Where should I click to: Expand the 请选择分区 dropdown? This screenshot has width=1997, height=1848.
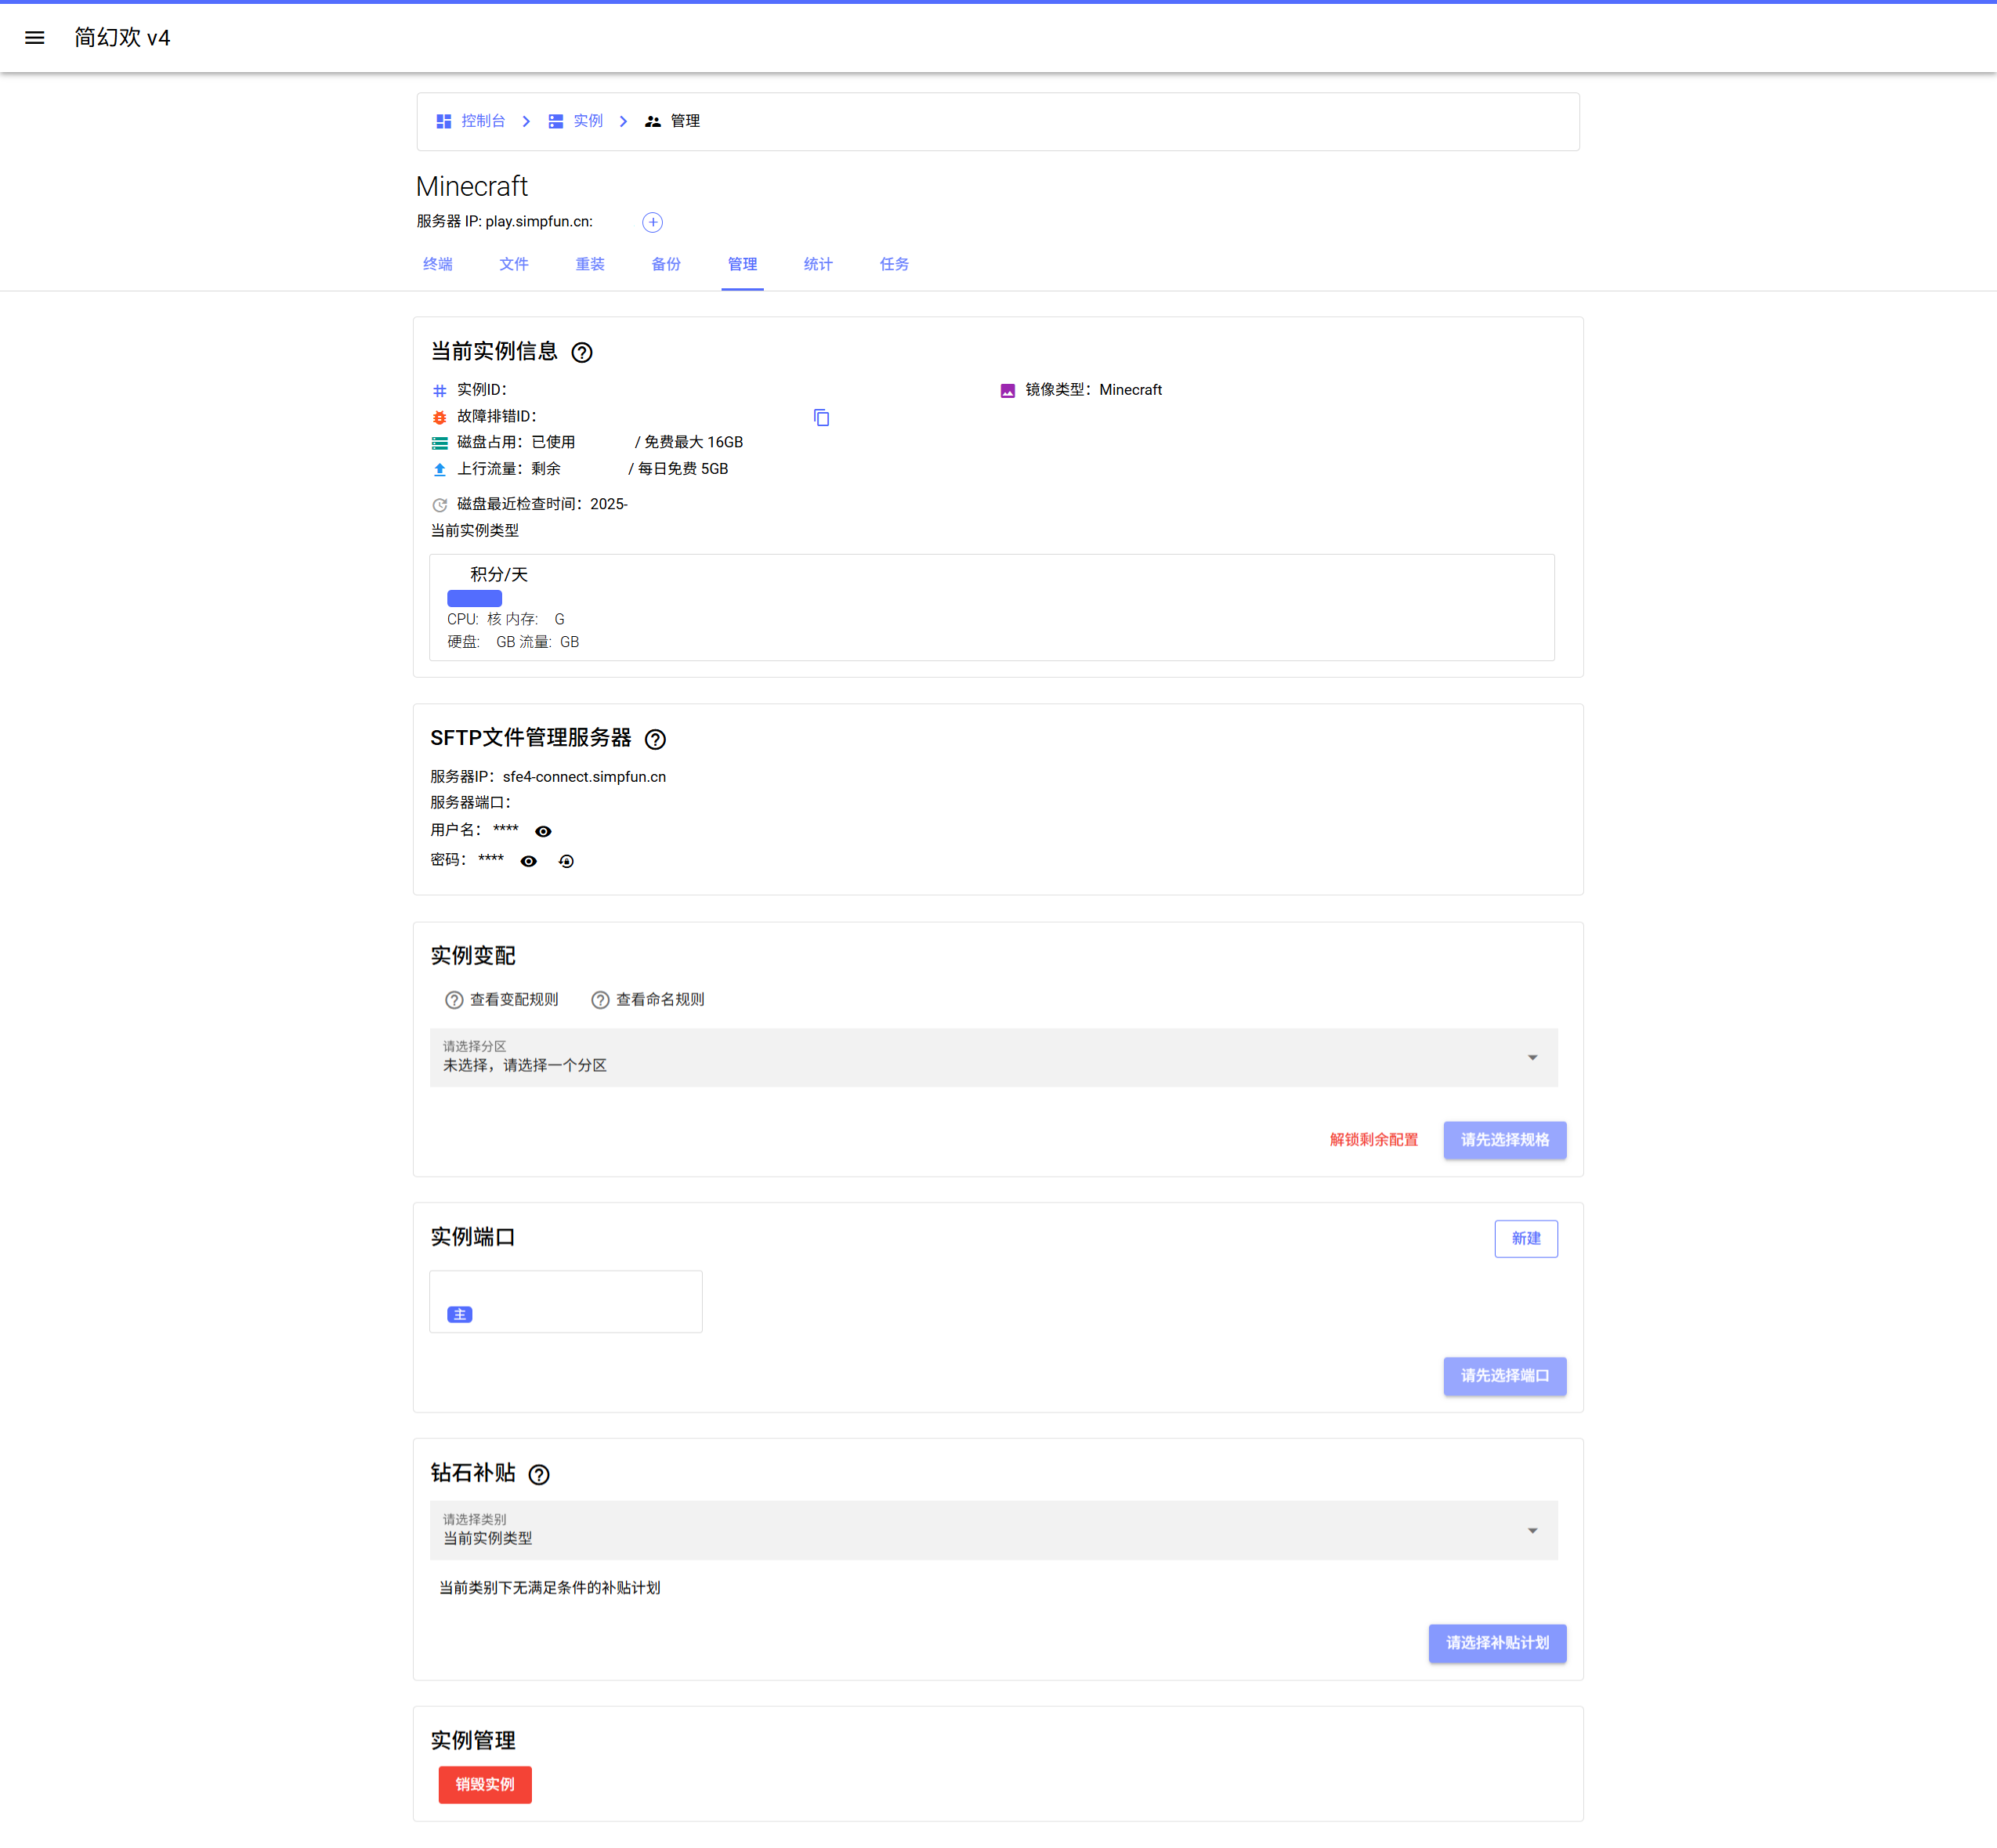point(993,1057)
